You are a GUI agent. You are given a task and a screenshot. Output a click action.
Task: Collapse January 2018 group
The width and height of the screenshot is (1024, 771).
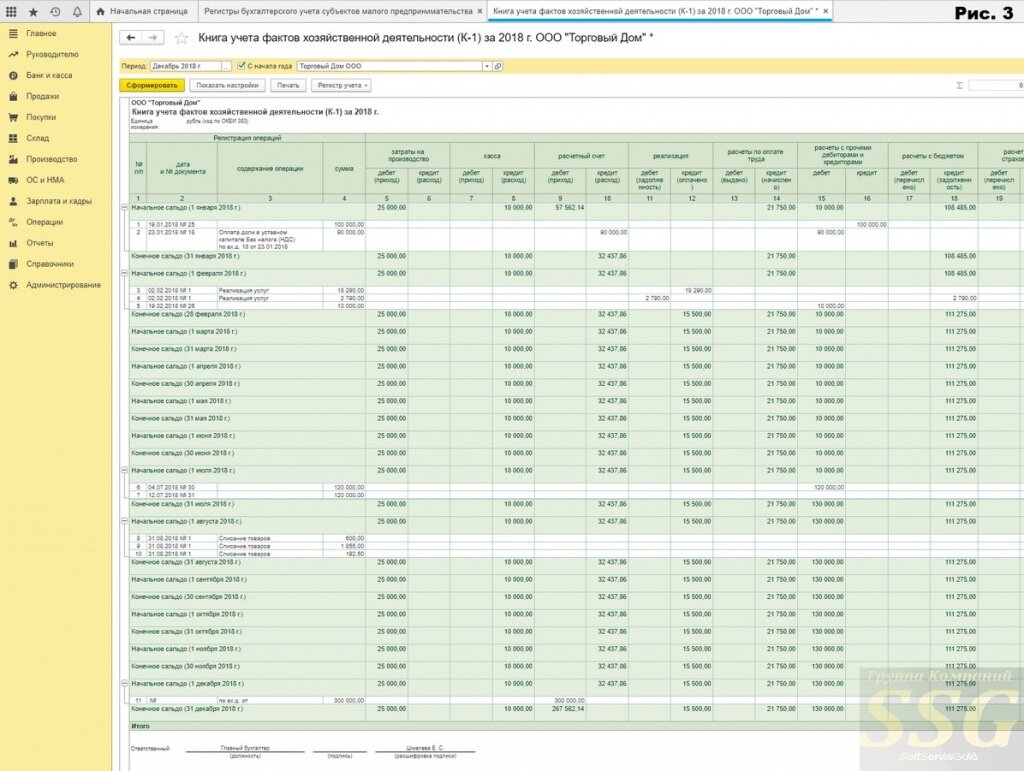coord(124,208)
